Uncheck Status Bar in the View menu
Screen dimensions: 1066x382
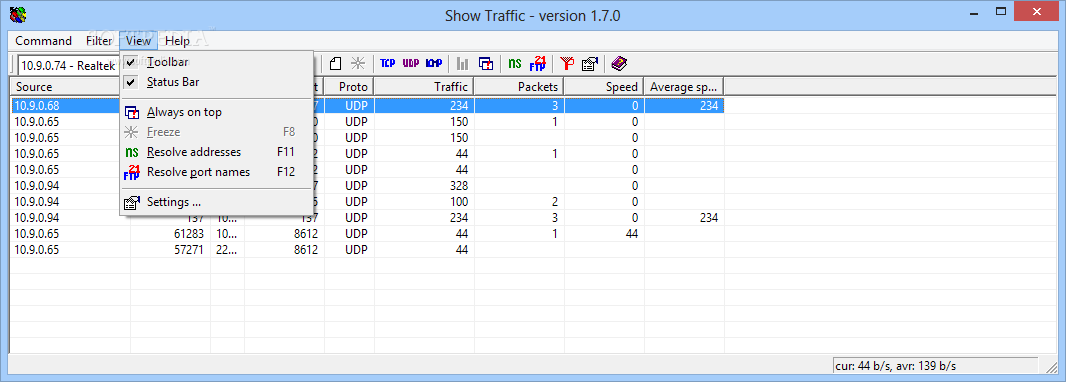point(216,82)
